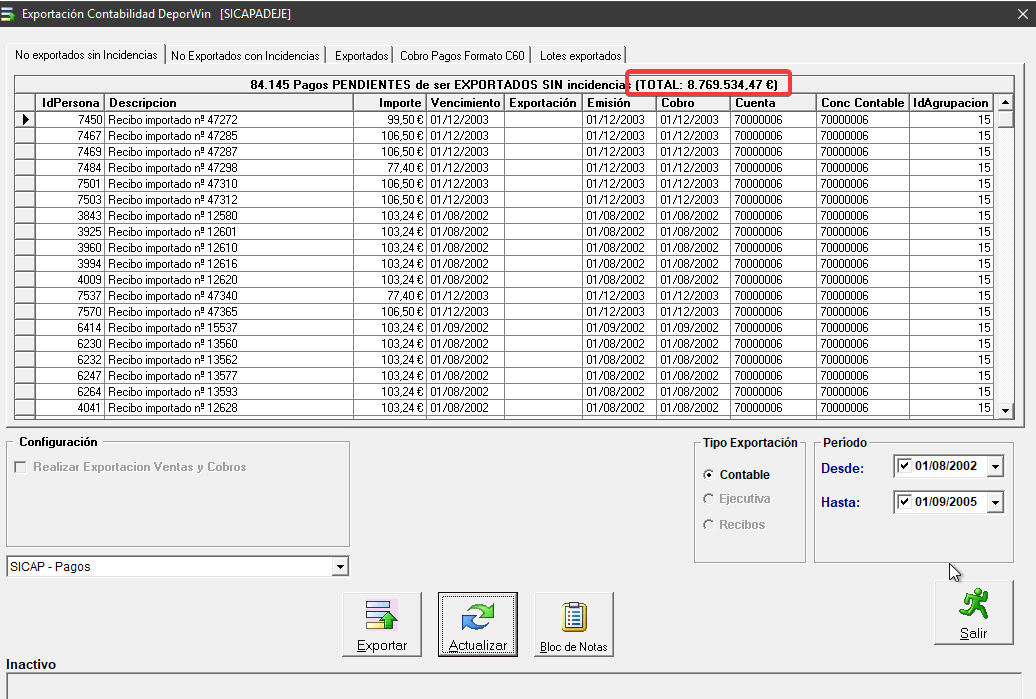Click IdPersona cell 6264

(x=69, y=392)
